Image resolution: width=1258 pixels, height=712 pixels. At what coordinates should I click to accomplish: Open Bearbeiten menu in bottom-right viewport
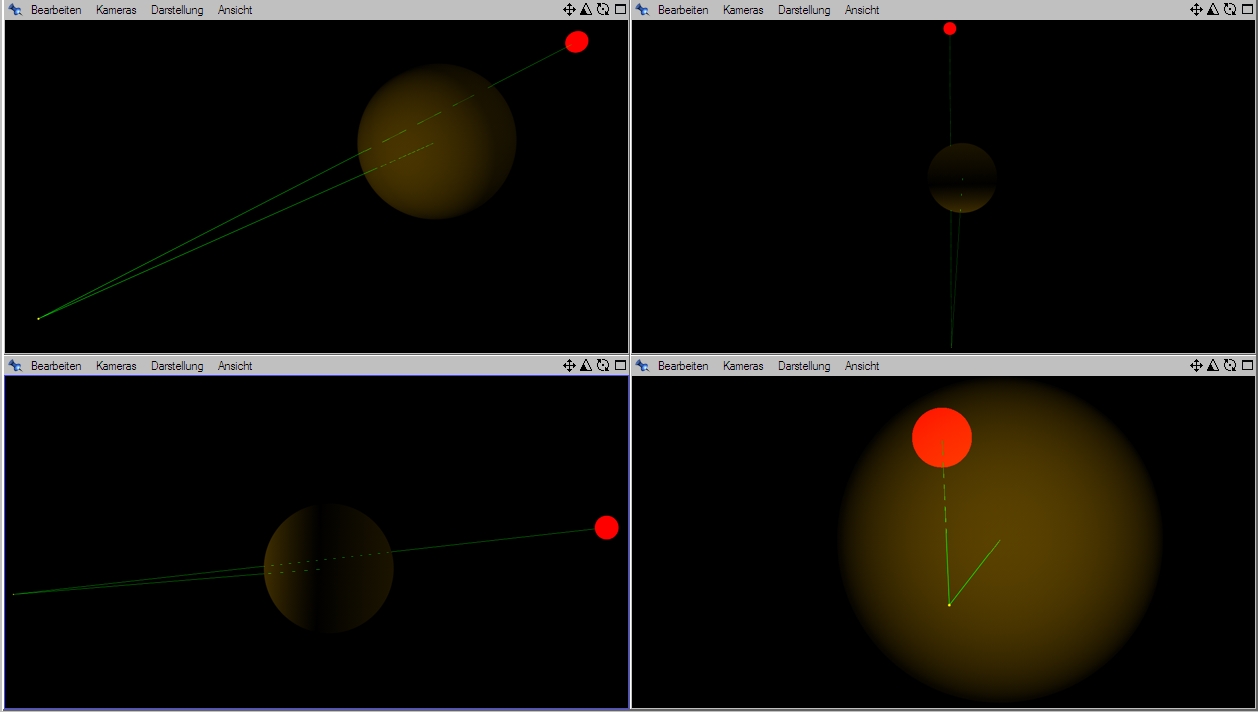click(683, 366)
